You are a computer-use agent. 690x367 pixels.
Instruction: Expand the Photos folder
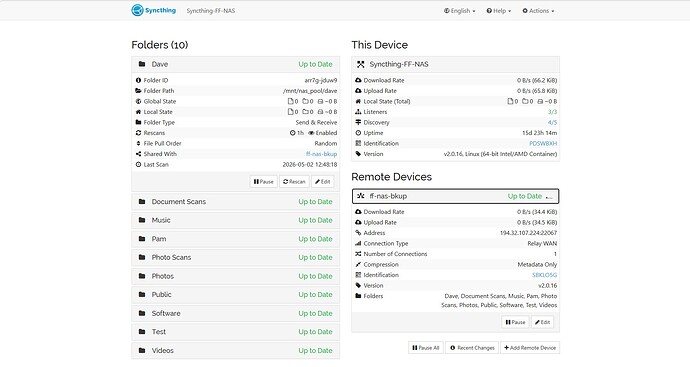235,276
